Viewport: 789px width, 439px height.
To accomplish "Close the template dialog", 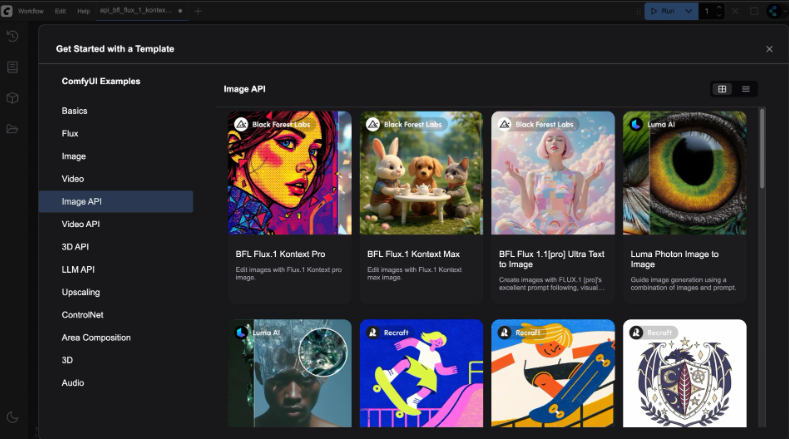I will tap(769, 49).
